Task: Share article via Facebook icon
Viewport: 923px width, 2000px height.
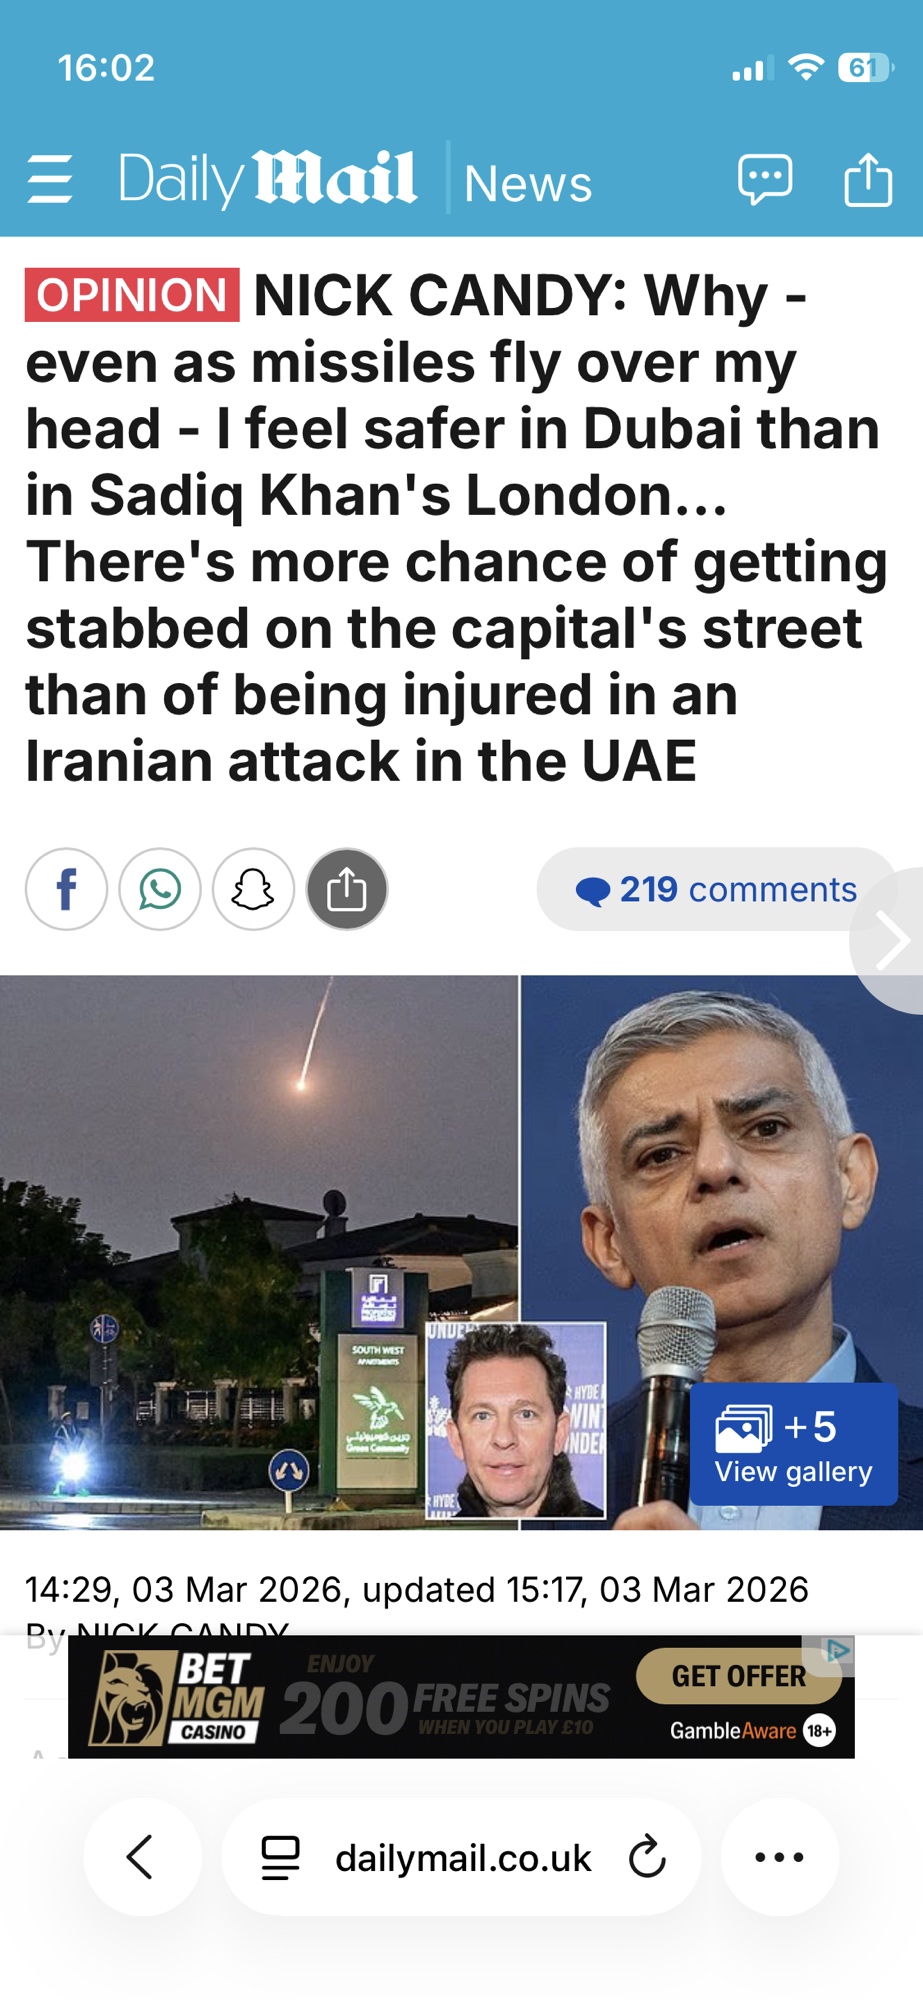Action: (x=66, y=889)
